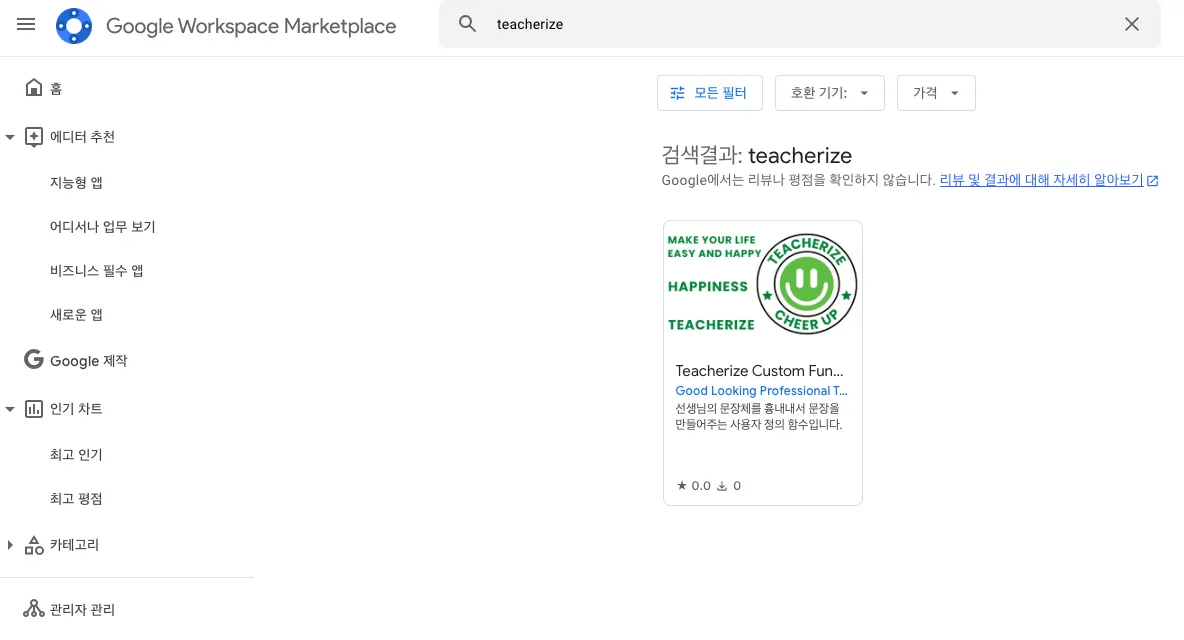This screenshot has width=1184, height=640.
Task: Click the search magnifier icon
Action: pos(467,24)
